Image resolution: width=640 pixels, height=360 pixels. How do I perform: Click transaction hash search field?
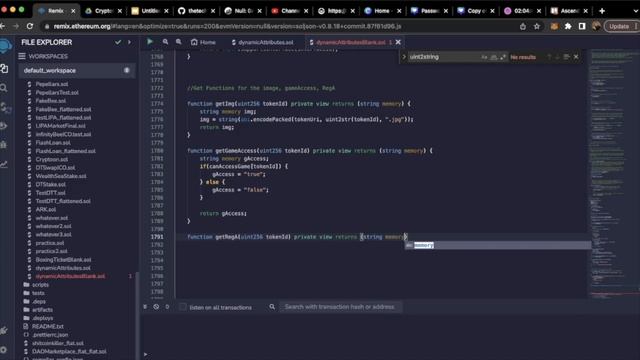340,307
